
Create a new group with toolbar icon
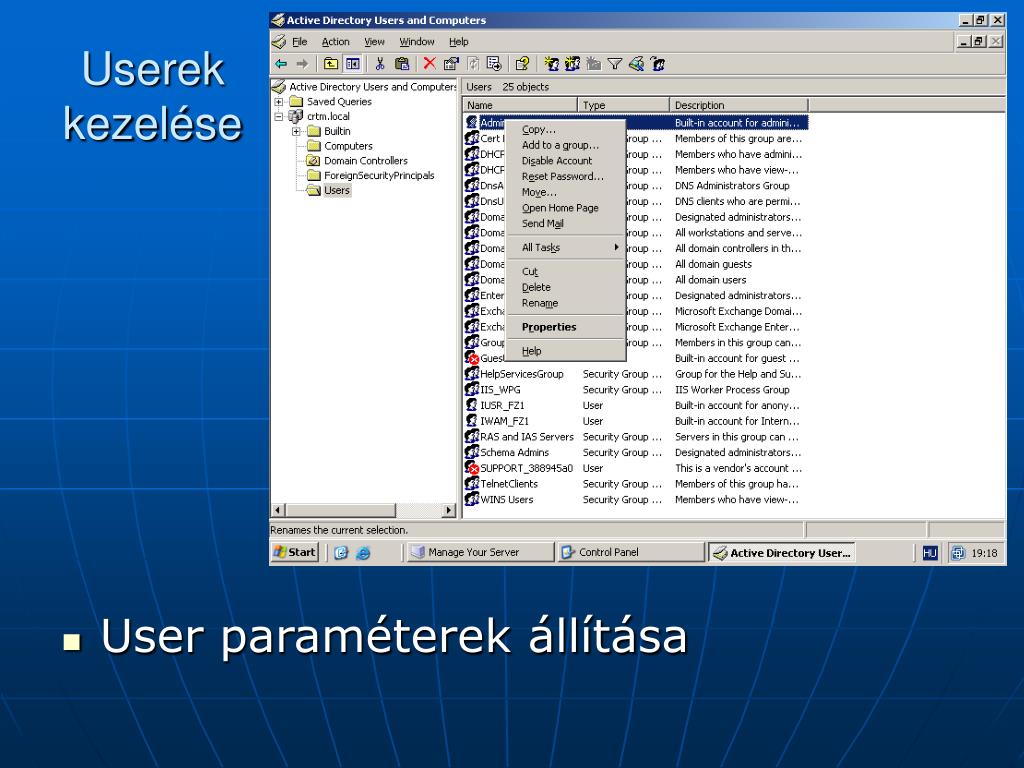click(x=573, y=64)
